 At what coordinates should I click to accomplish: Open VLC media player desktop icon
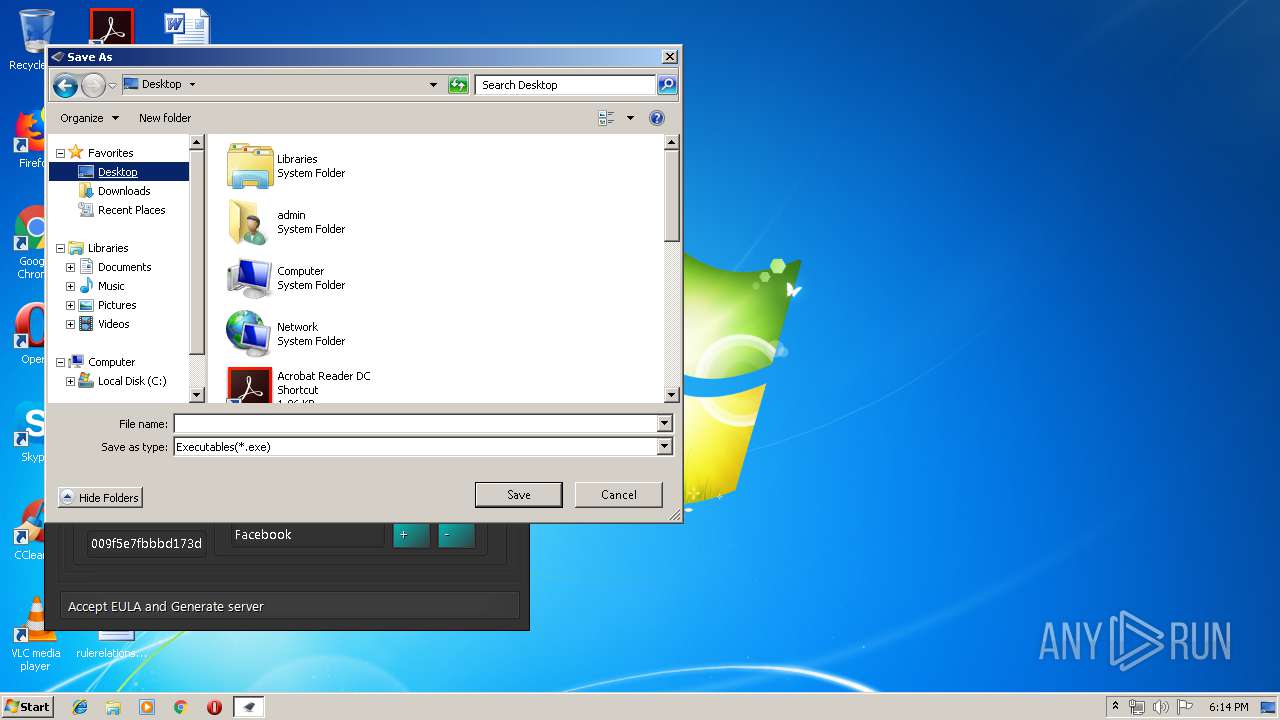coord(34,635)
